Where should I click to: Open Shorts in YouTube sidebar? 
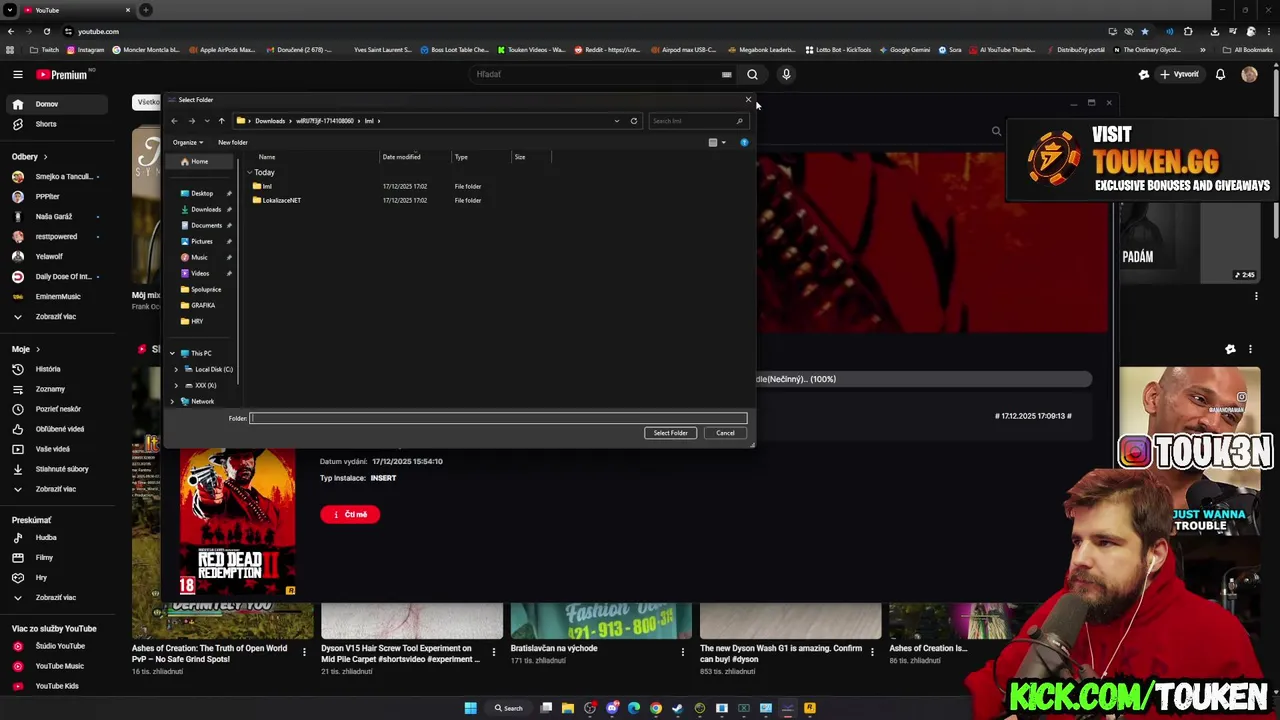(46, 124)
